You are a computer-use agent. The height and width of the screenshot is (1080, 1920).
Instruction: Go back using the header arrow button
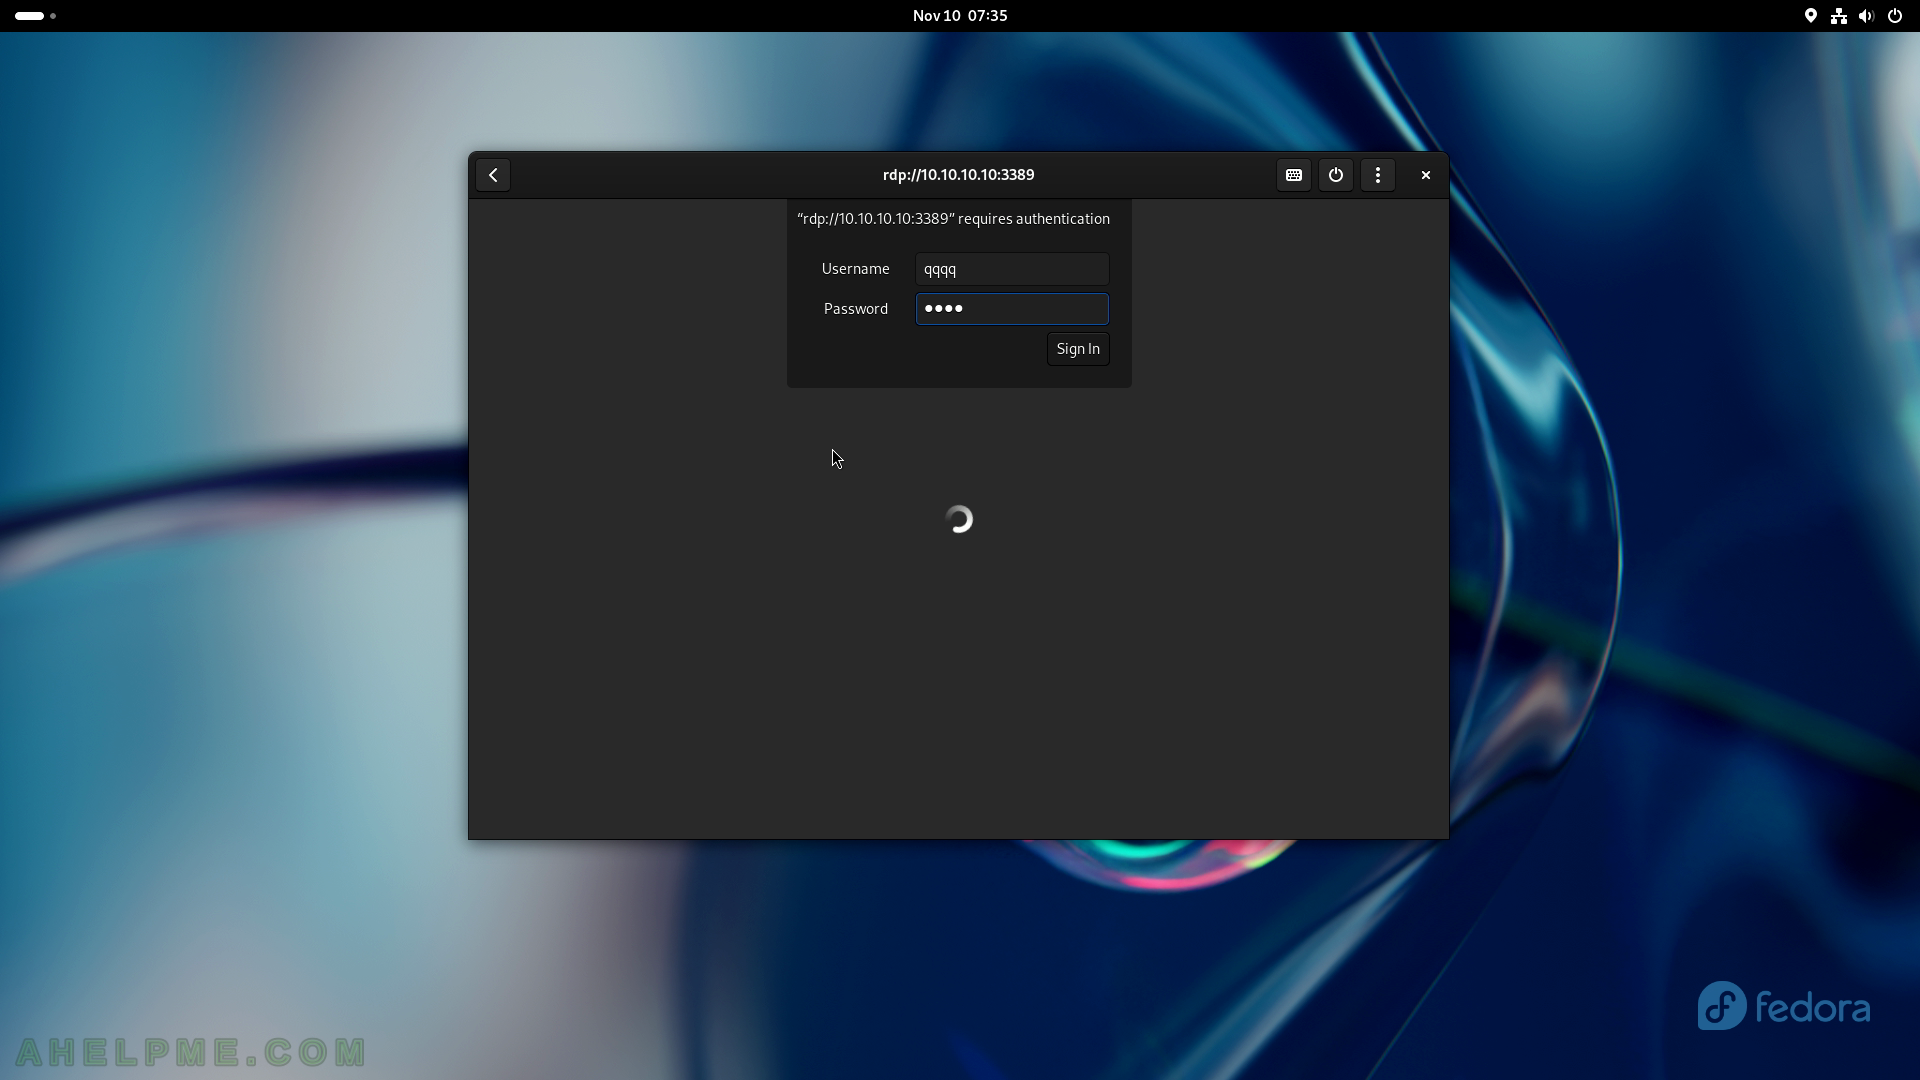click(493, 175)
